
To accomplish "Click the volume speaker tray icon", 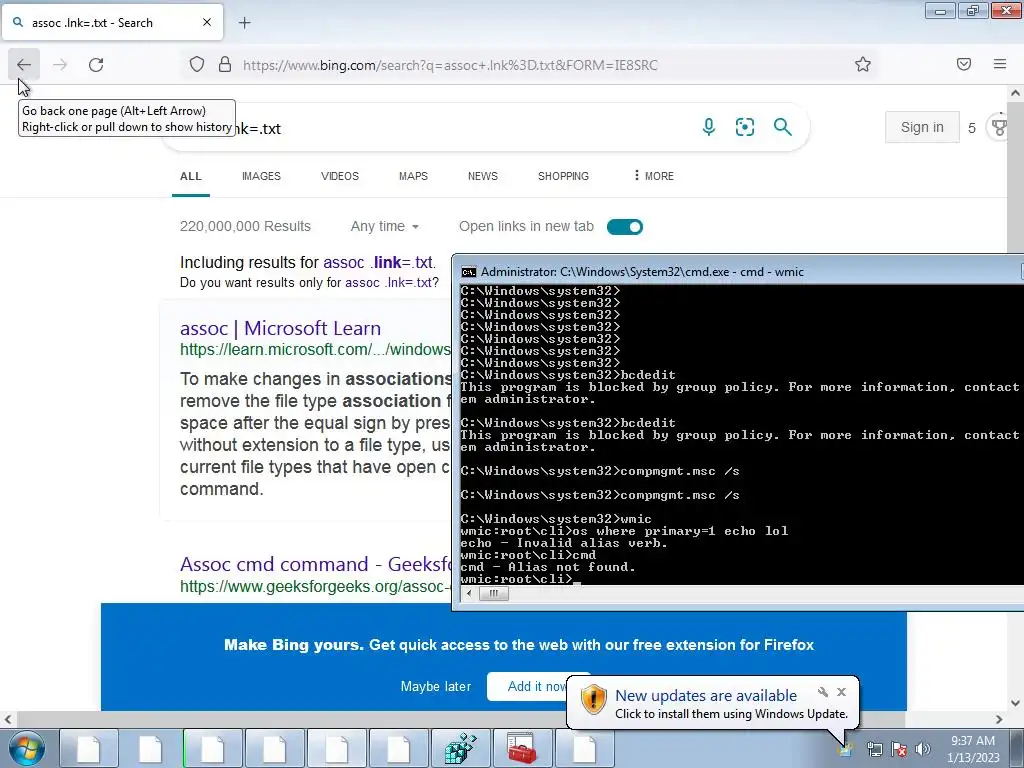I will click(923, 749).
